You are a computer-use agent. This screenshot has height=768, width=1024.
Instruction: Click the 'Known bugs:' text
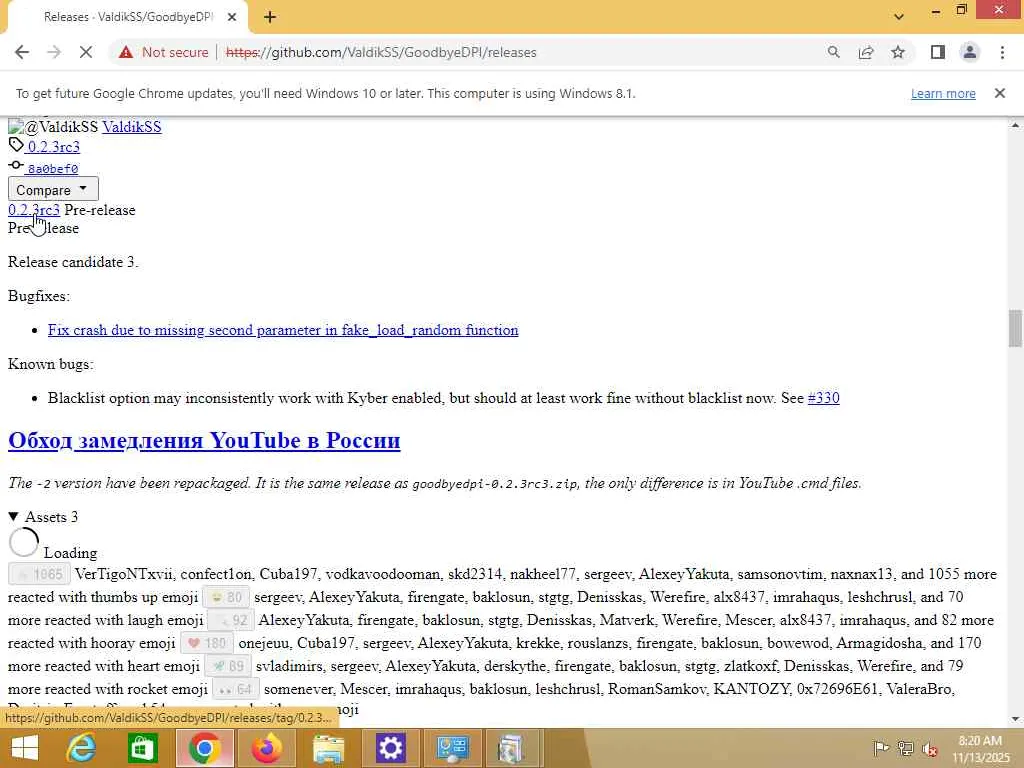tap(50, 364)
